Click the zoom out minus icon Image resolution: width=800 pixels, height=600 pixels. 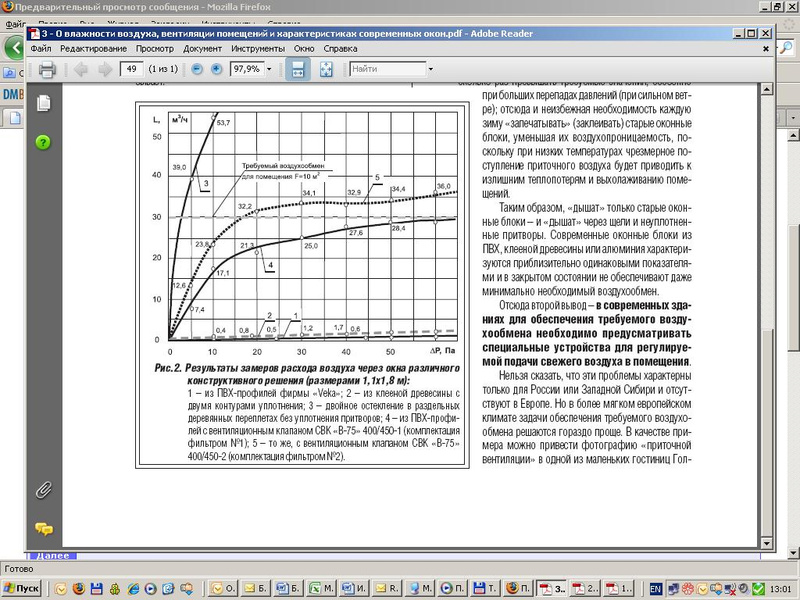click(197, 69)
